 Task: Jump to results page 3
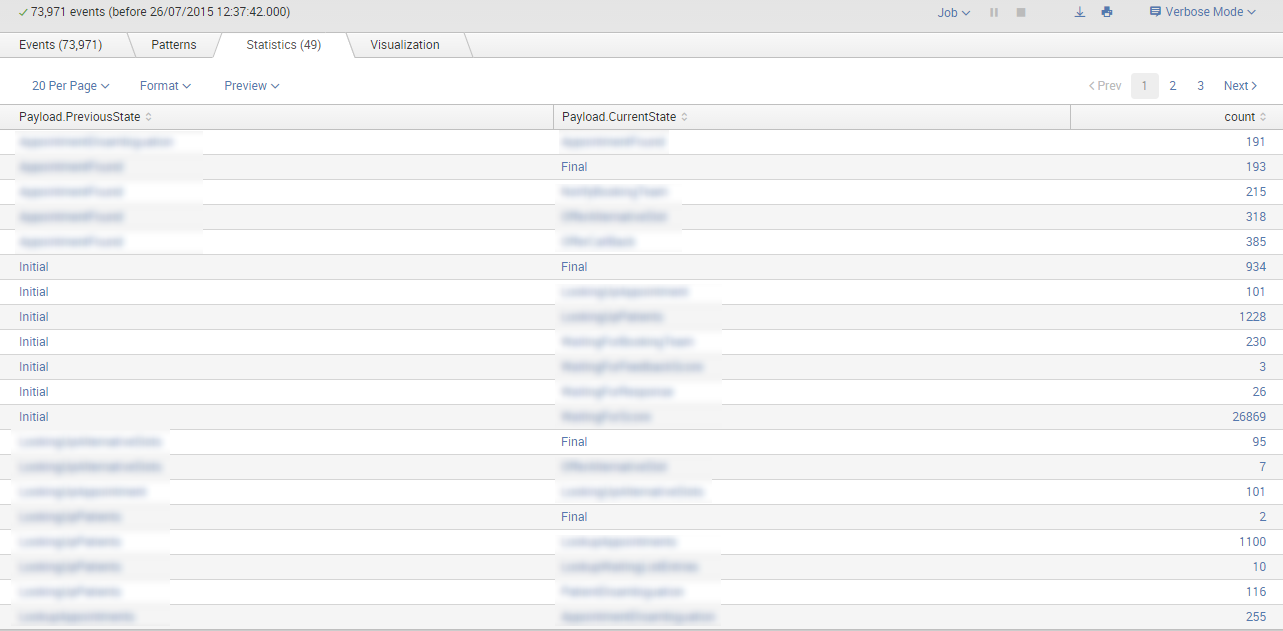(x=1200, y=86)
